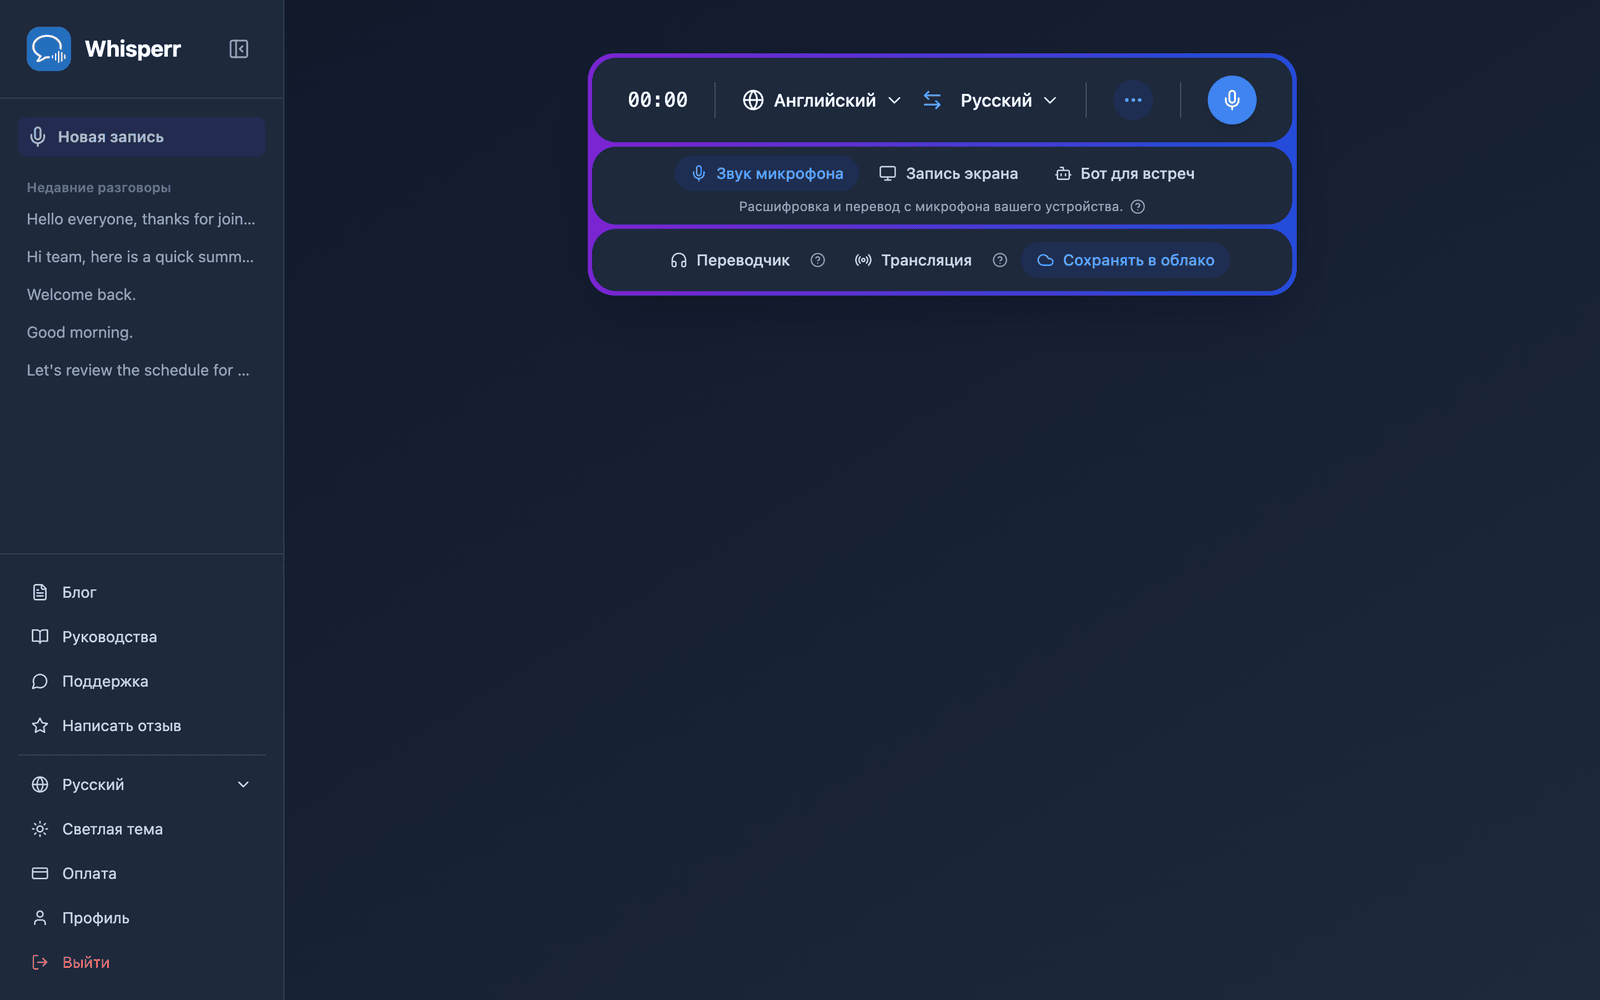
Task: Click the 00:00 recording timer
Action: [658, 100]
